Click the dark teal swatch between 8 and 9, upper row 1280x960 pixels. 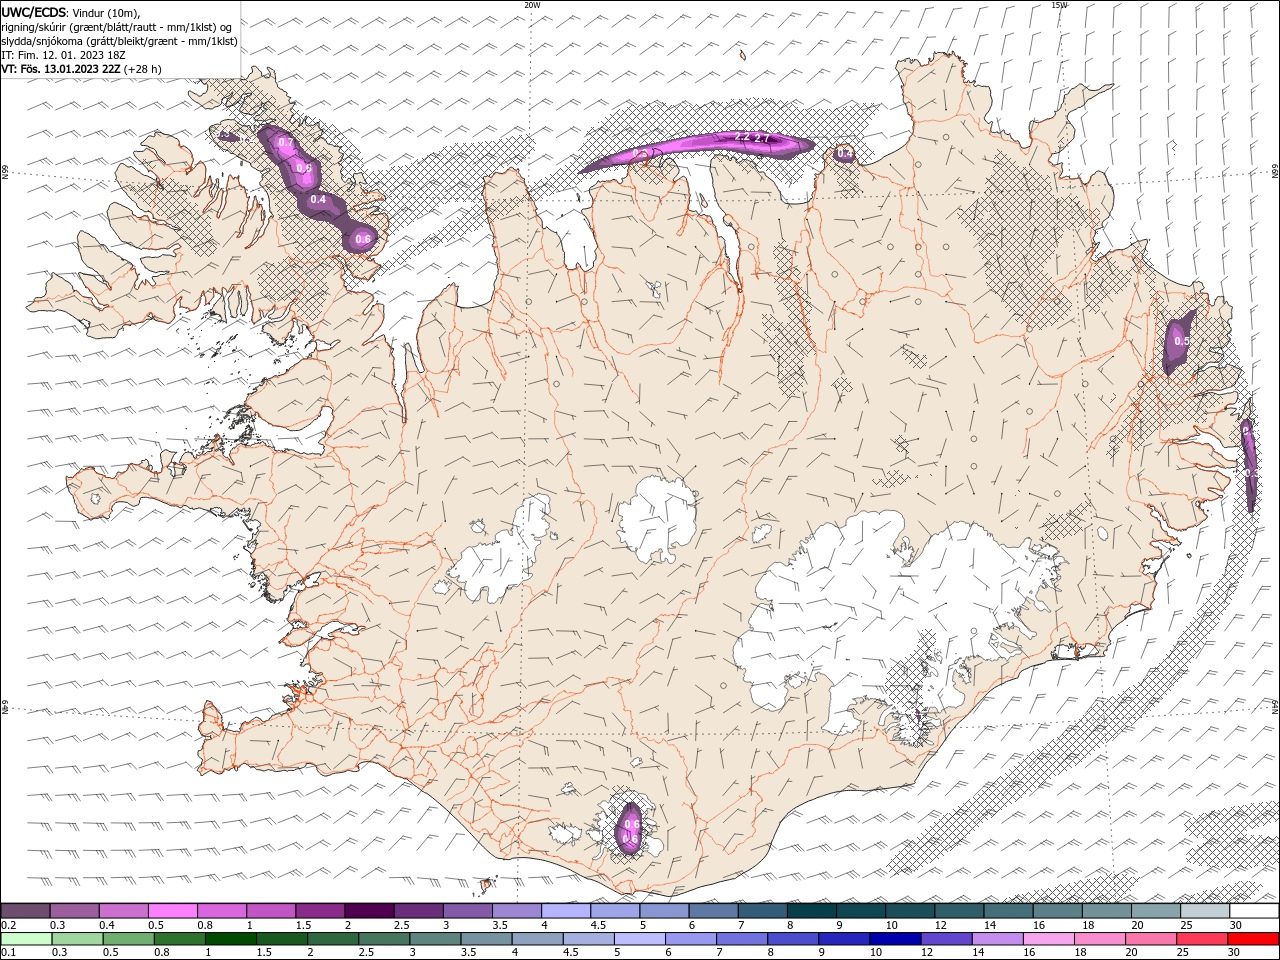811,911
